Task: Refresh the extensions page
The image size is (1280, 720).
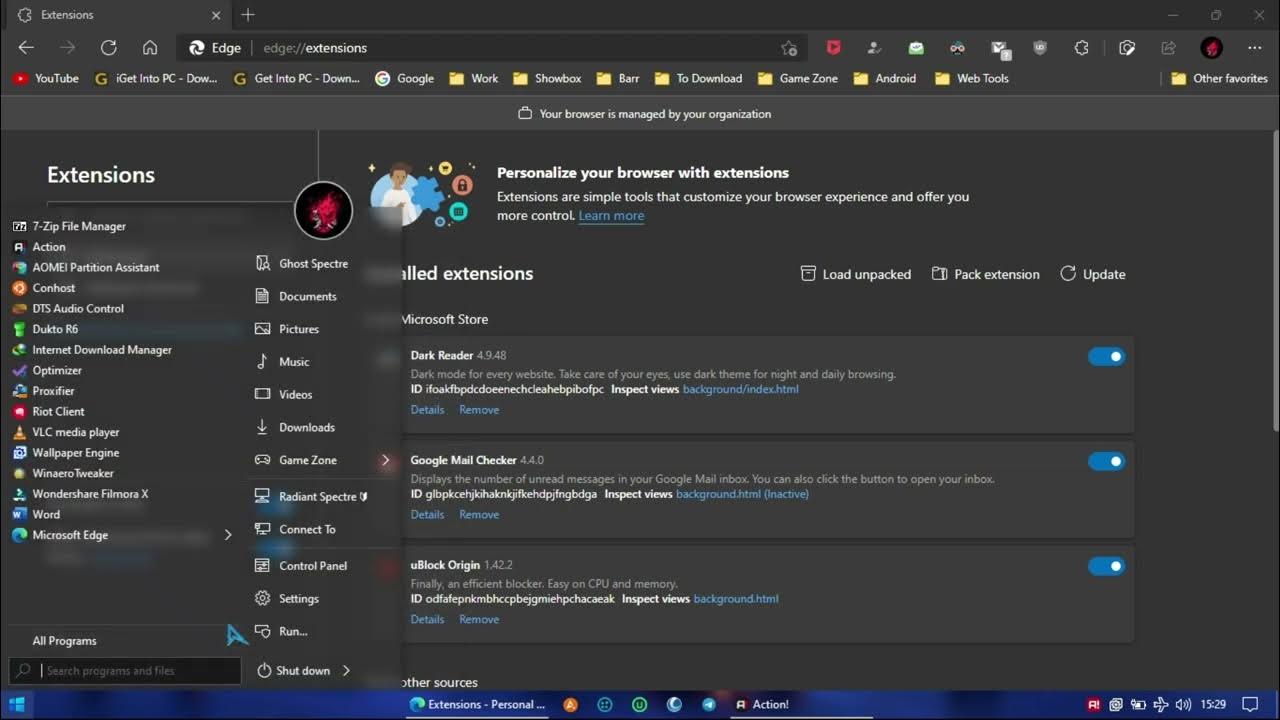Action: point(108,48)
